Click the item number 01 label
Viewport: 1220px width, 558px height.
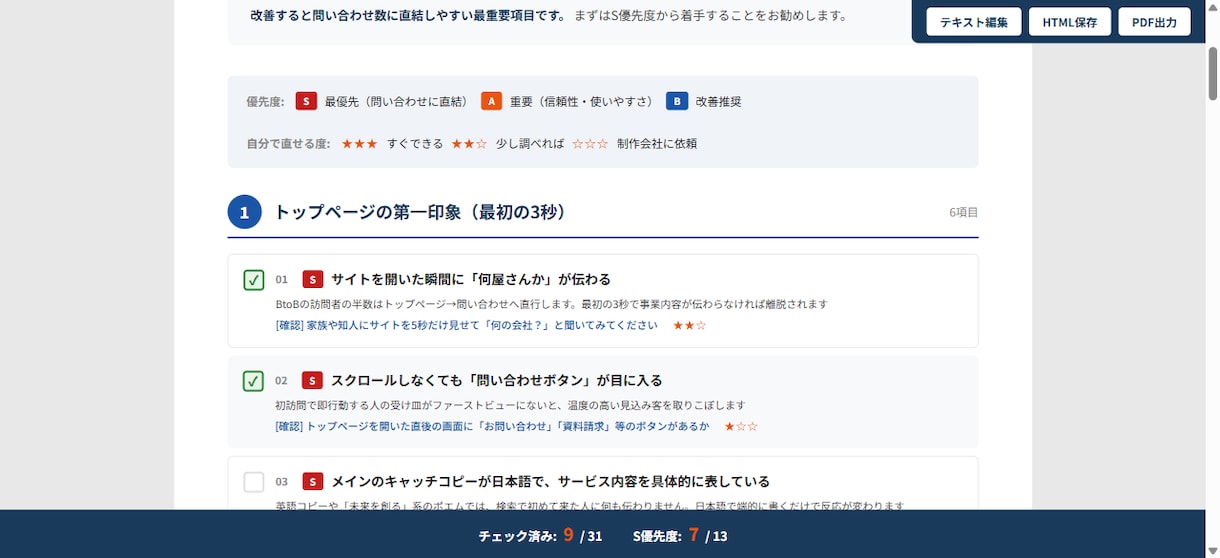pyautogui.click(x=282, y=280)
